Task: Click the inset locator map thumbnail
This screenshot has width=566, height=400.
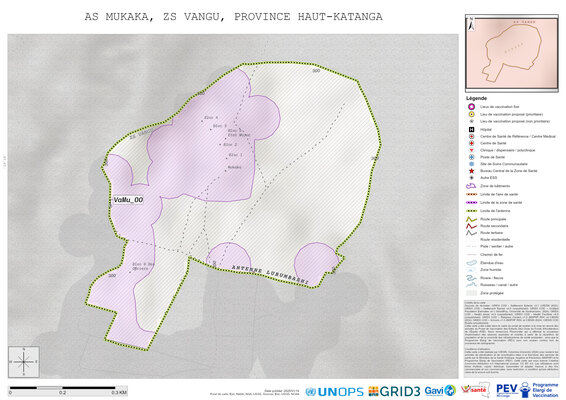Action: pos(512,53)
